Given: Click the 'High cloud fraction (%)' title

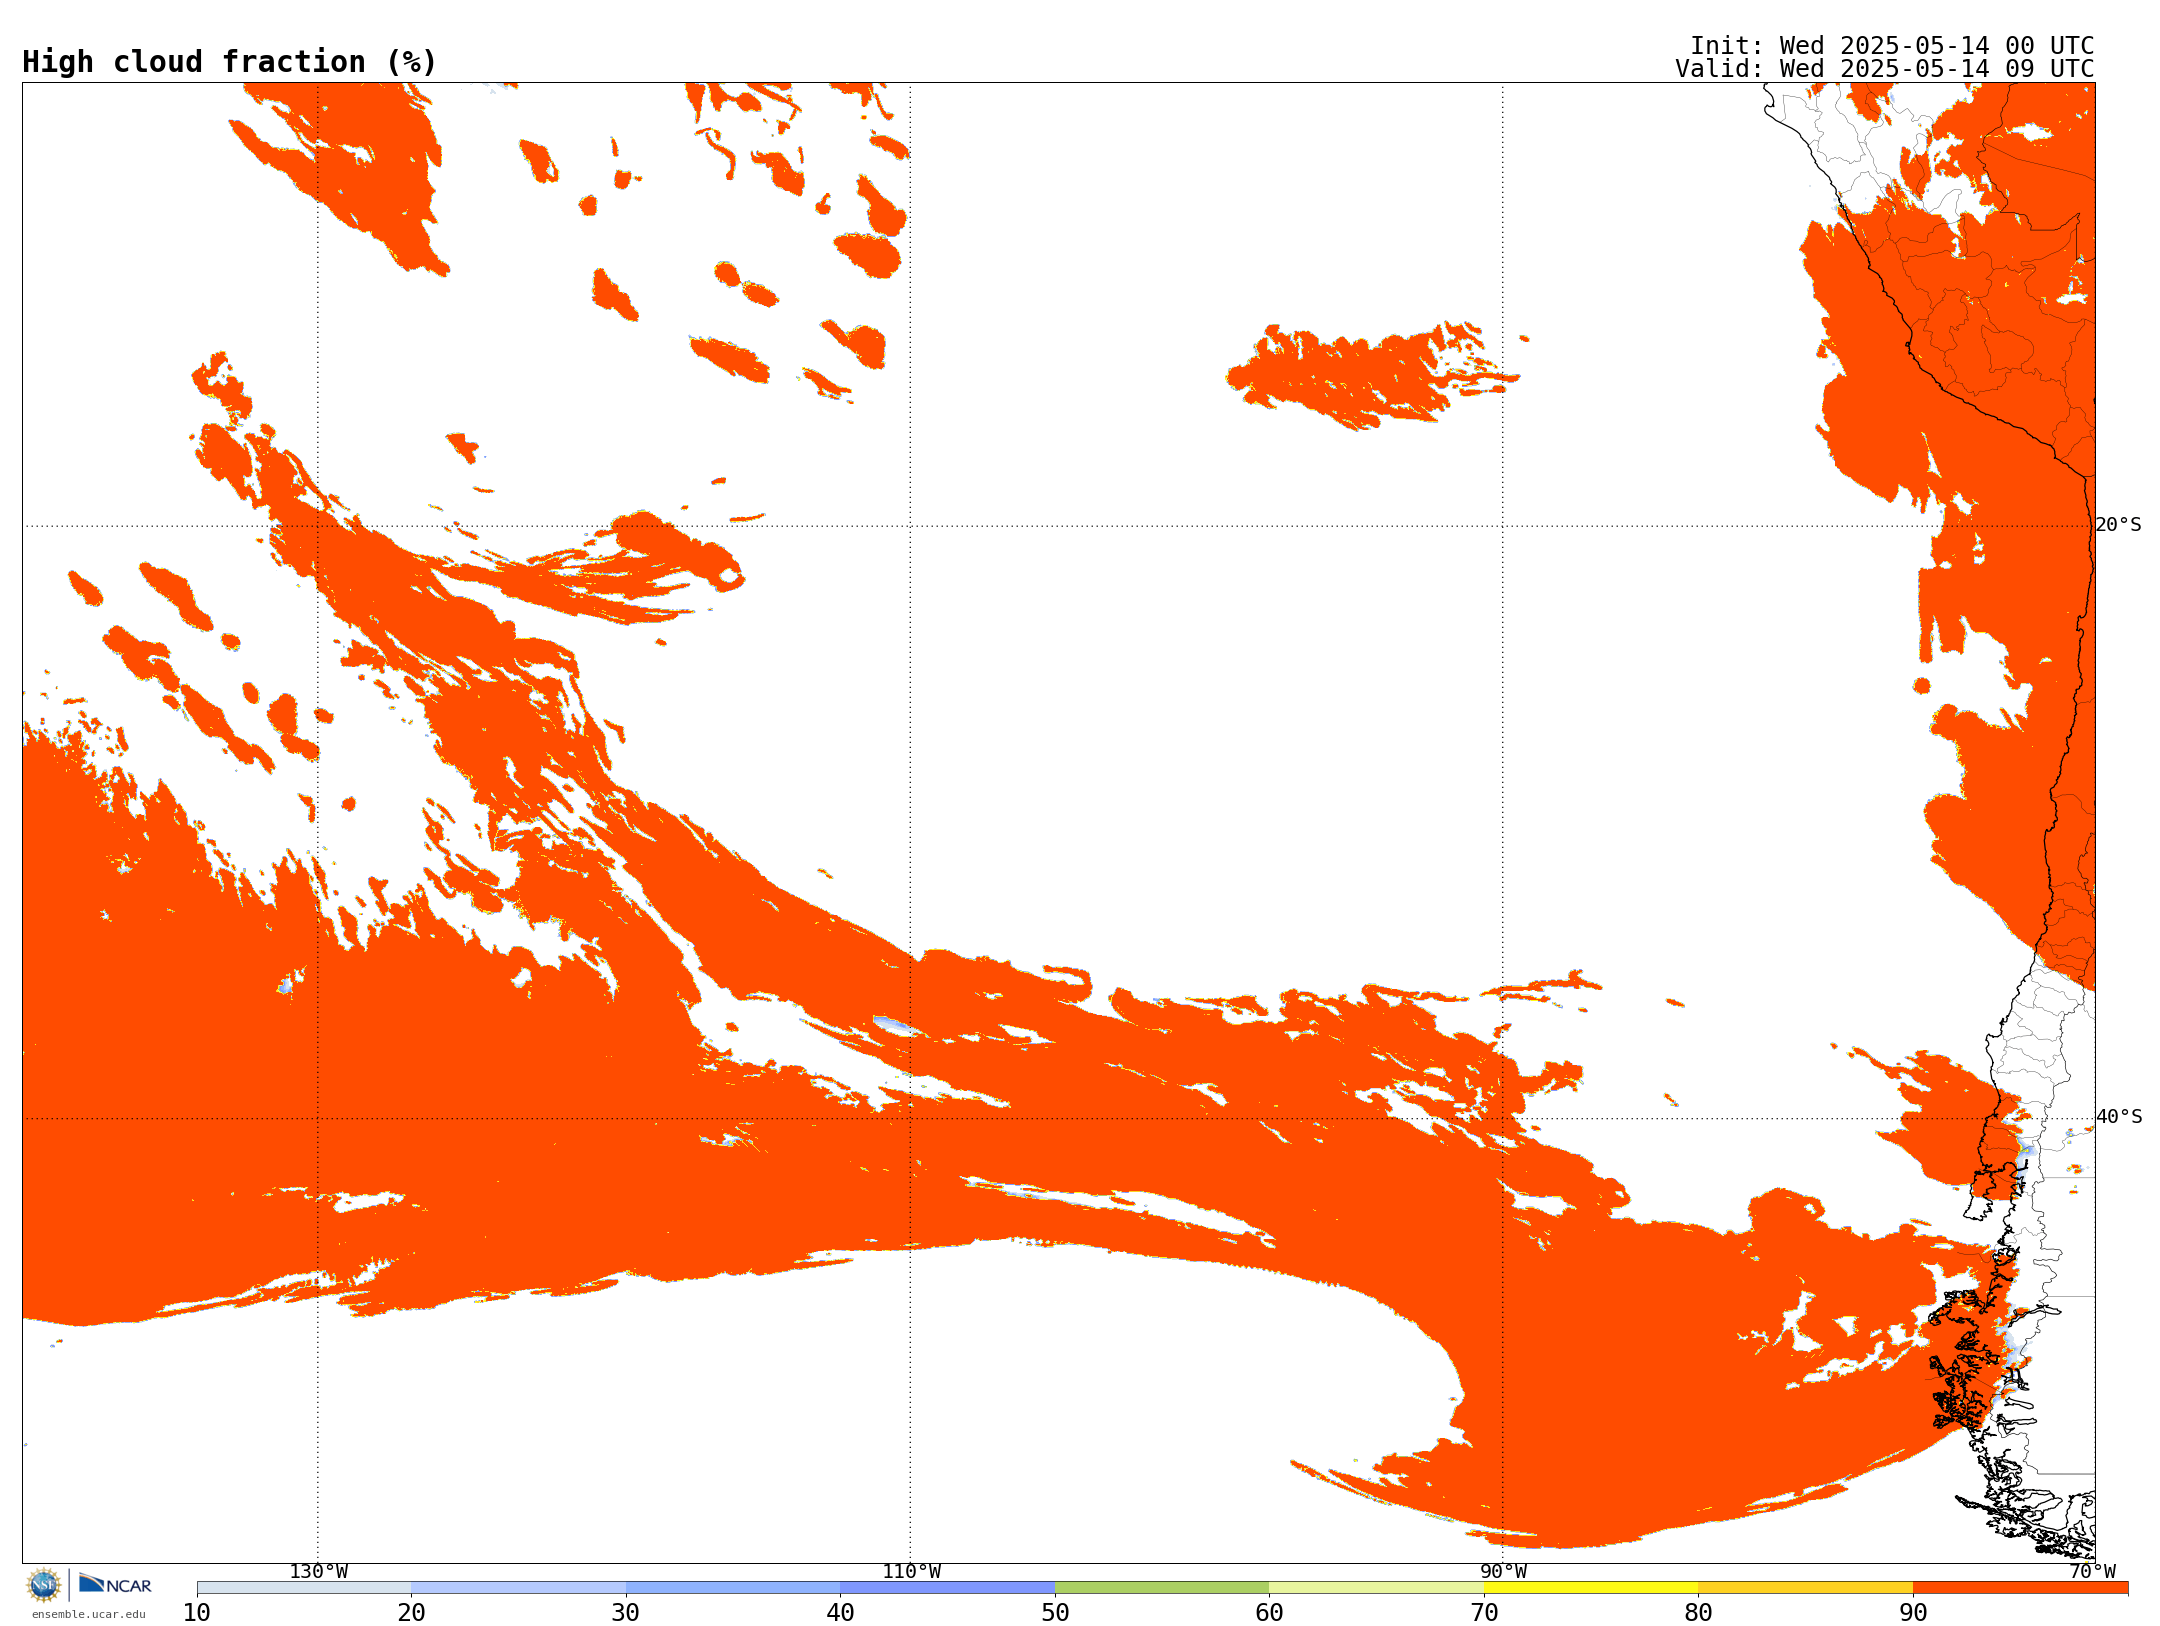Looking at the screenshot, I should coord(229,62).
